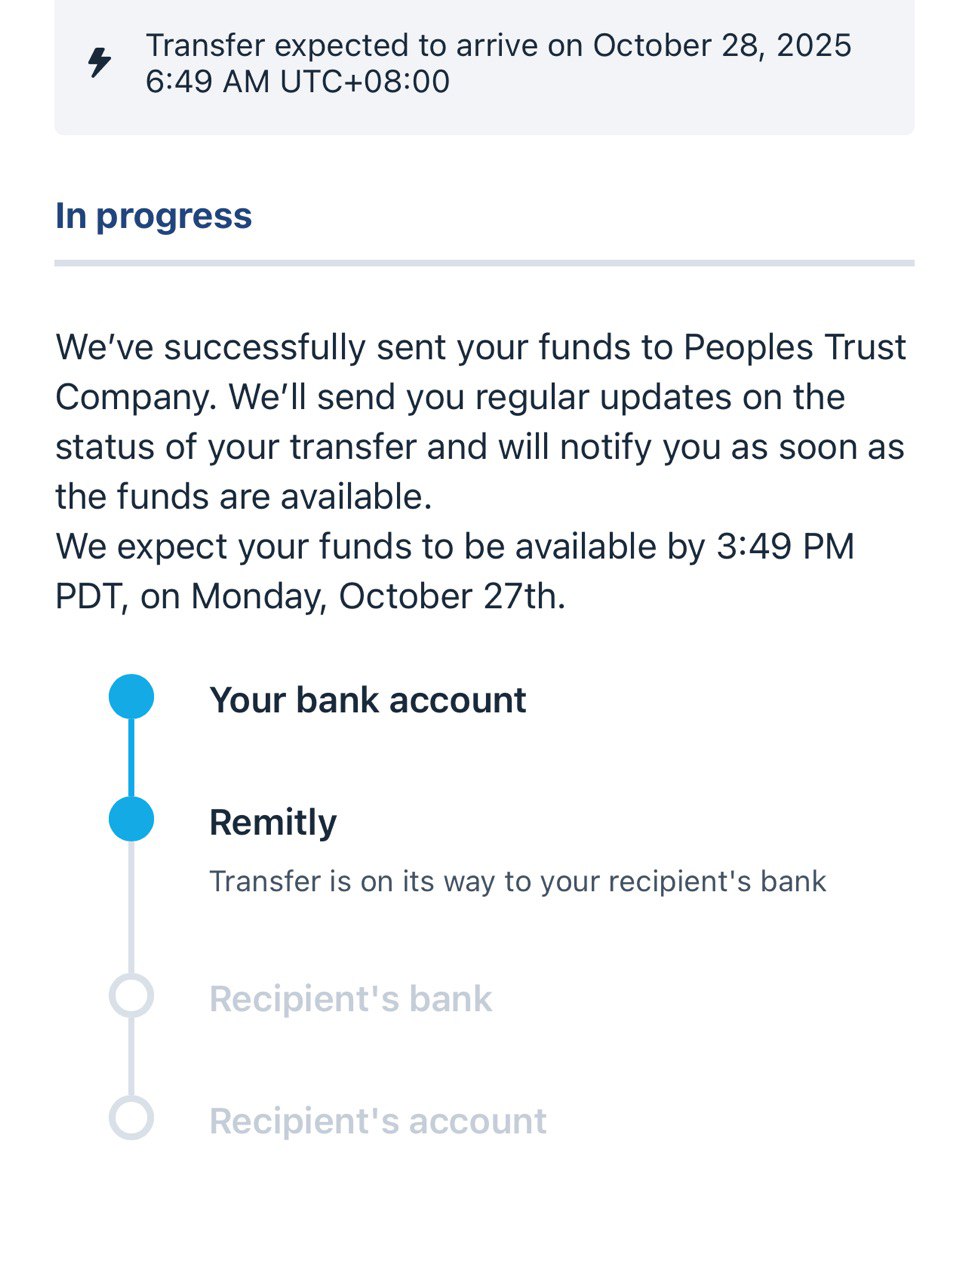Click the lightning bolt icon in the banner
This screenshot has width=969, height=1280.
click(99, 62)
